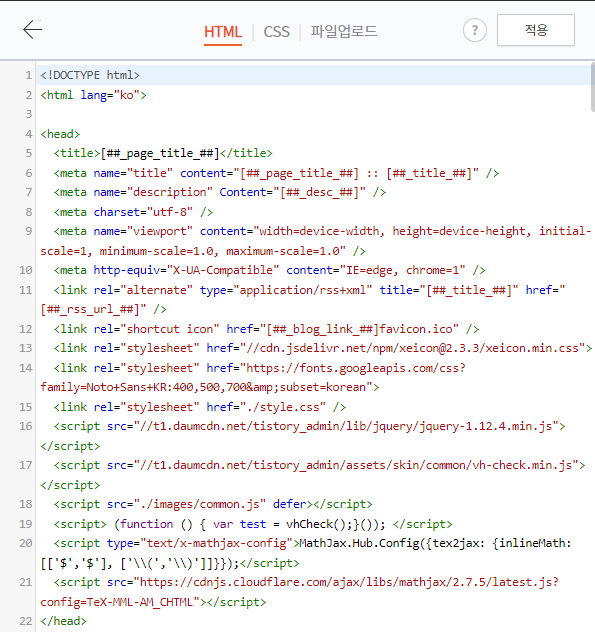Click line number 22 in the gutter
Image resolution: width=595 pixels, height=632 pixels.
coord(25,621)
